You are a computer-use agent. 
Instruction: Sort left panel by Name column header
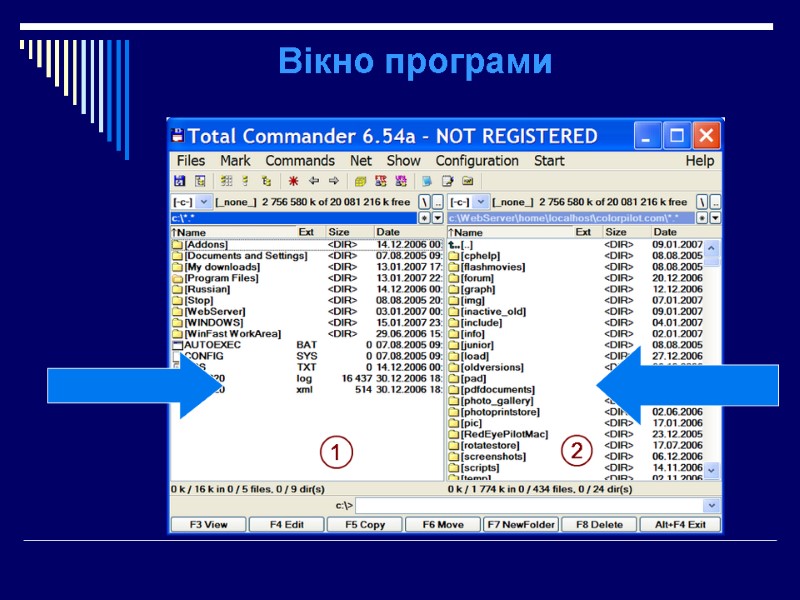233,232
